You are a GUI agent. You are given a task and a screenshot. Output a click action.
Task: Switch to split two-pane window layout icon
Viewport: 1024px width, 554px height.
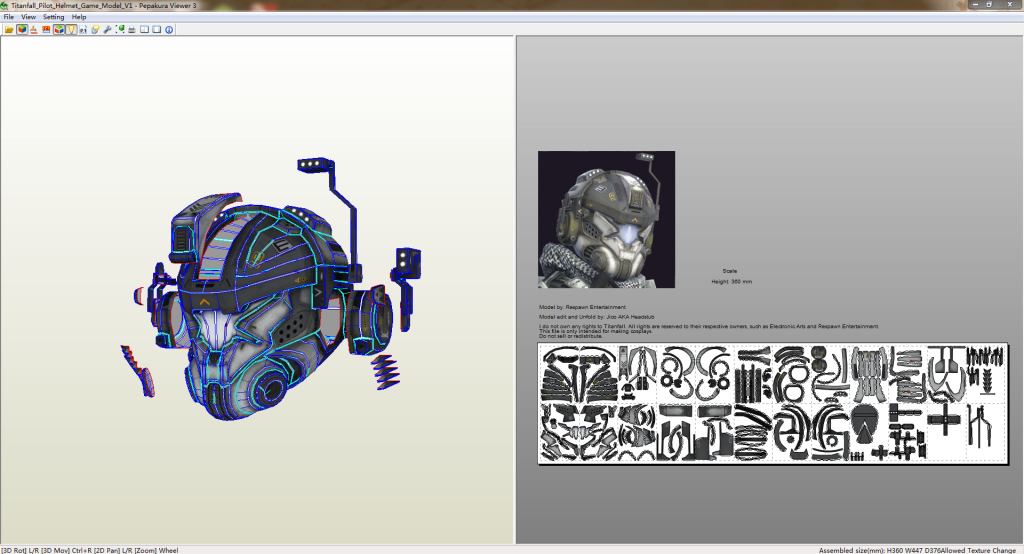tap(144, 29)
